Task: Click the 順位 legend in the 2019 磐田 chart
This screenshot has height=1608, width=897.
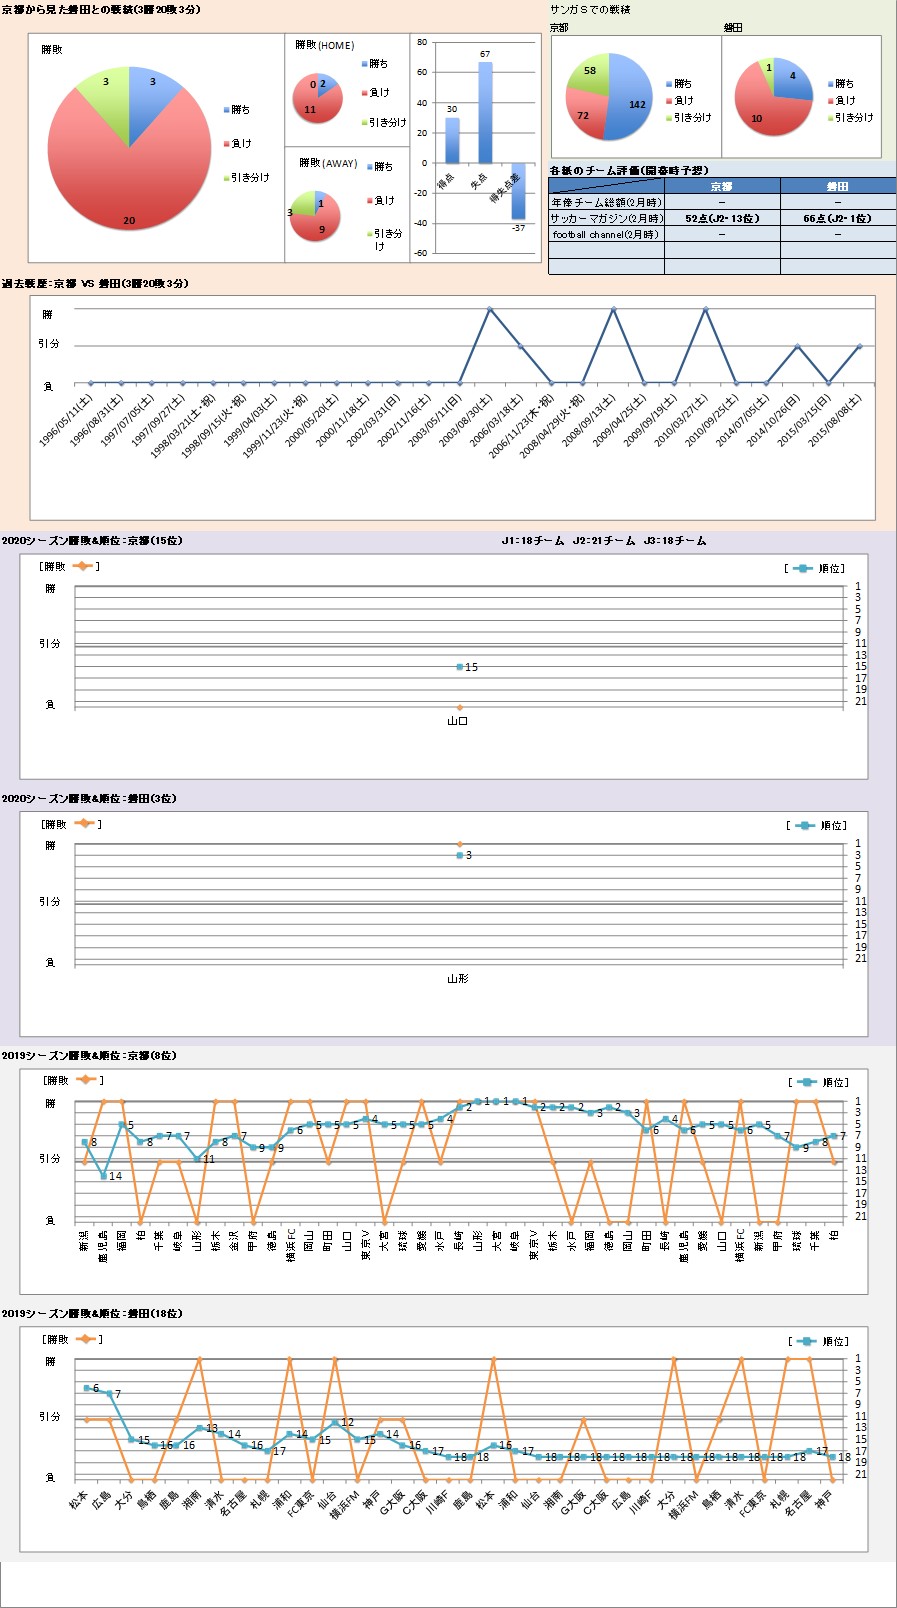Action: point(819,1341)
